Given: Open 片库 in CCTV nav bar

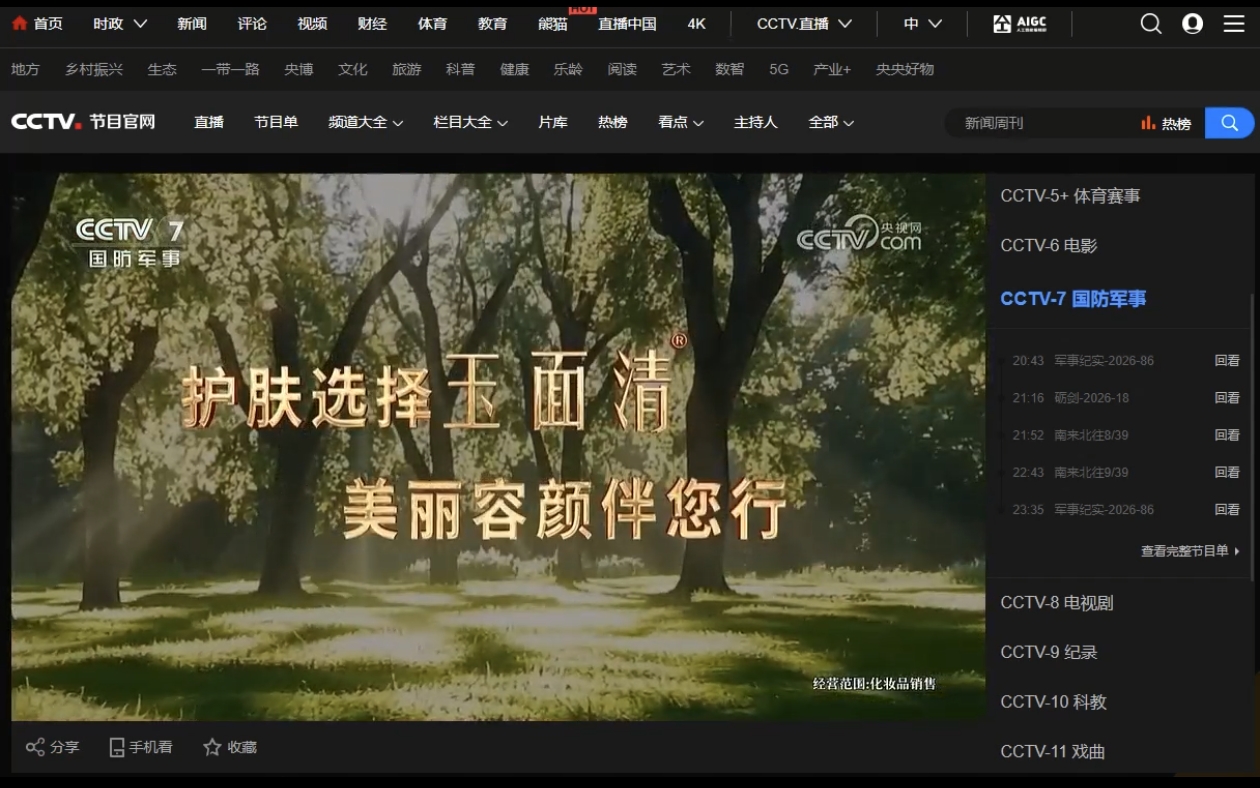Looking at the screenshot, I should [553, 122].
